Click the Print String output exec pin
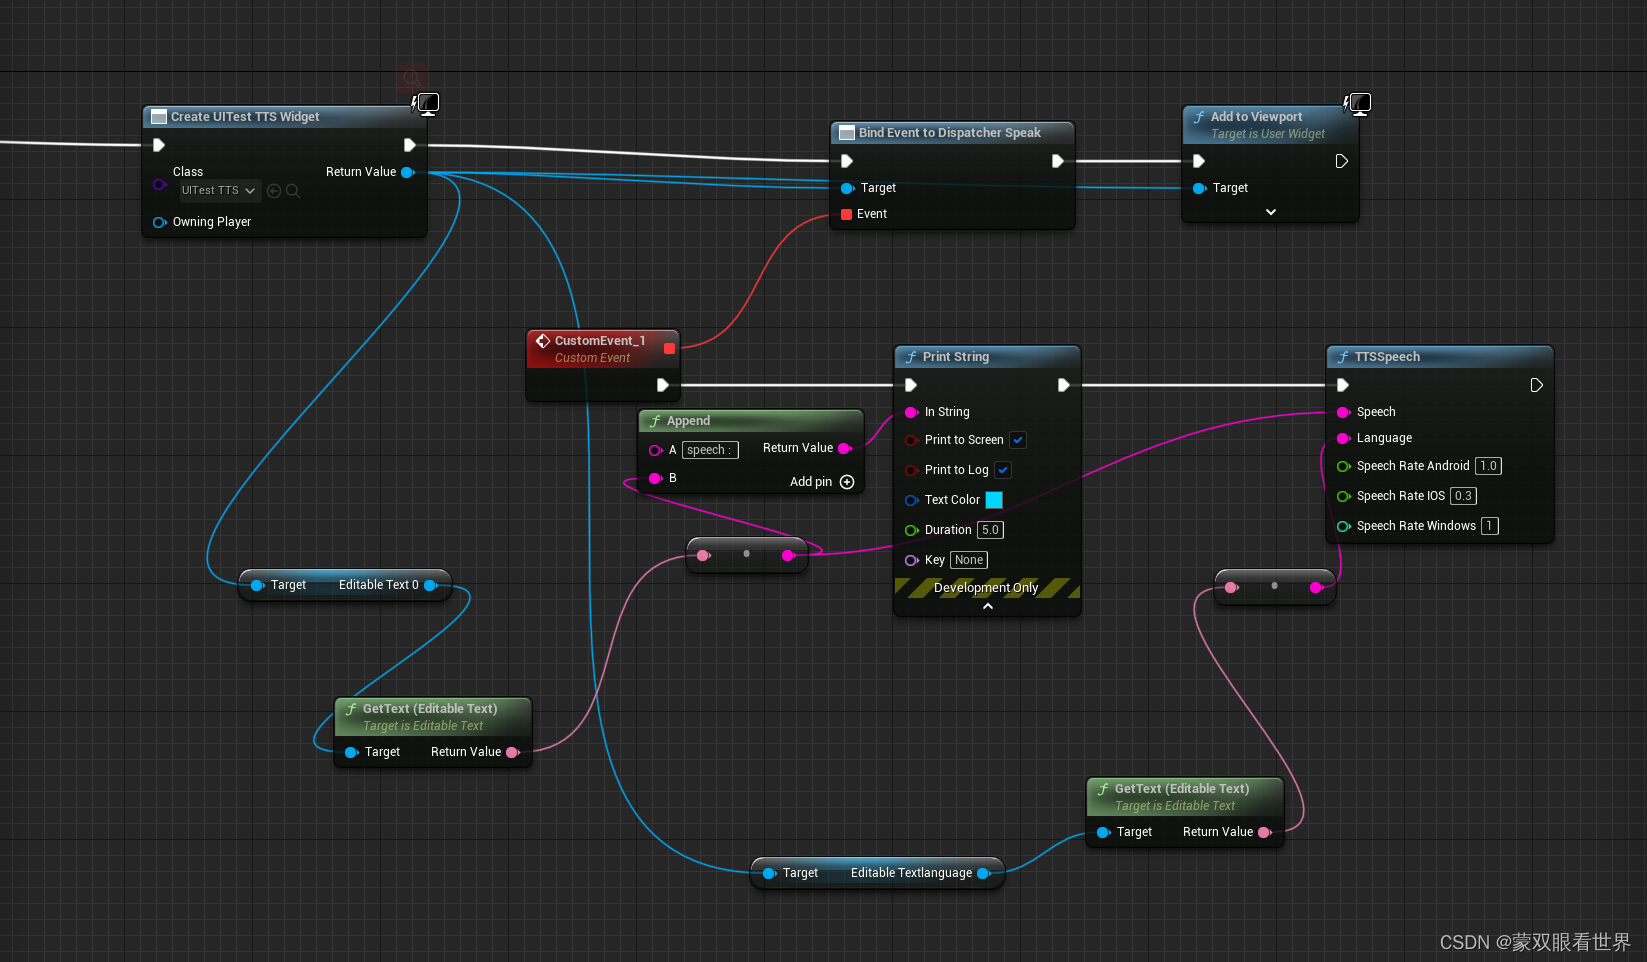1647x962 pixels. click(1063, 385)
